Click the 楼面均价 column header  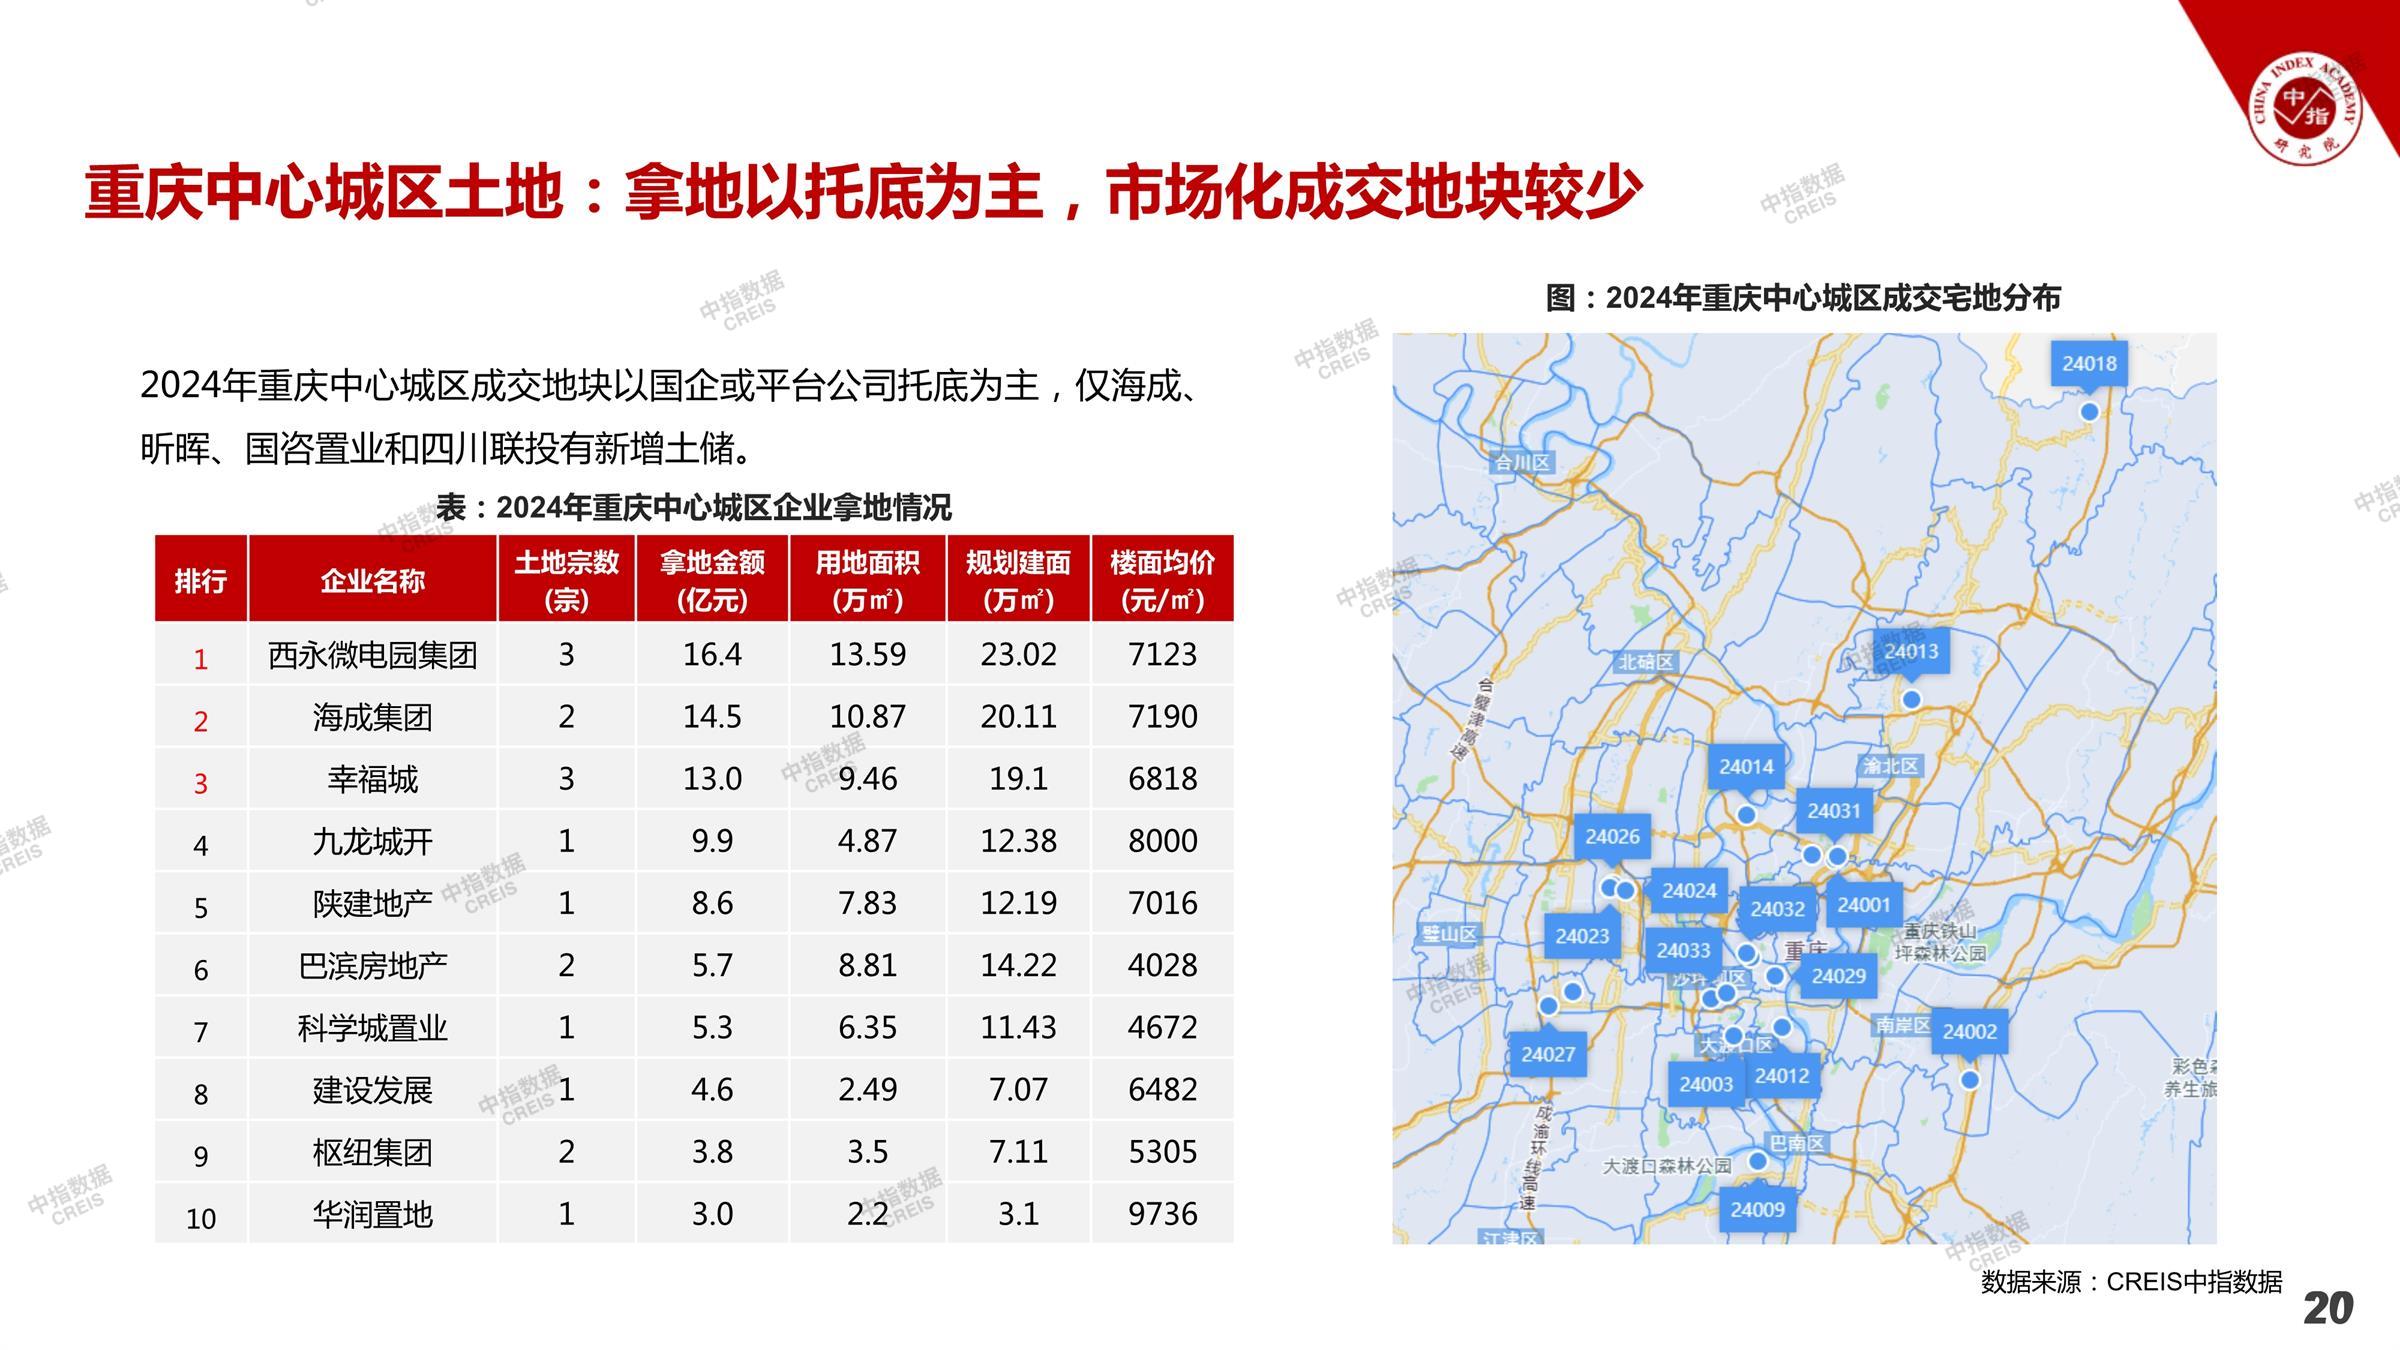coord(1162,580)
